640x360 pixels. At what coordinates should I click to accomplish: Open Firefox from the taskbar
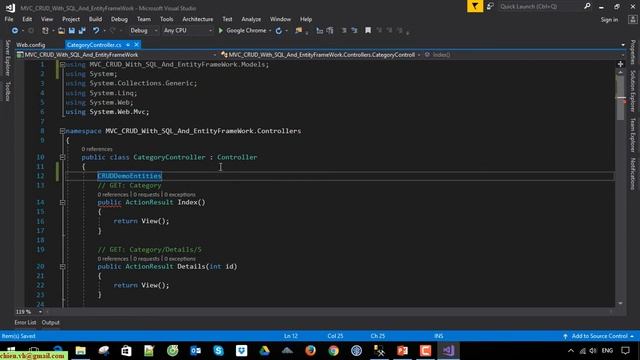(310, 351)
